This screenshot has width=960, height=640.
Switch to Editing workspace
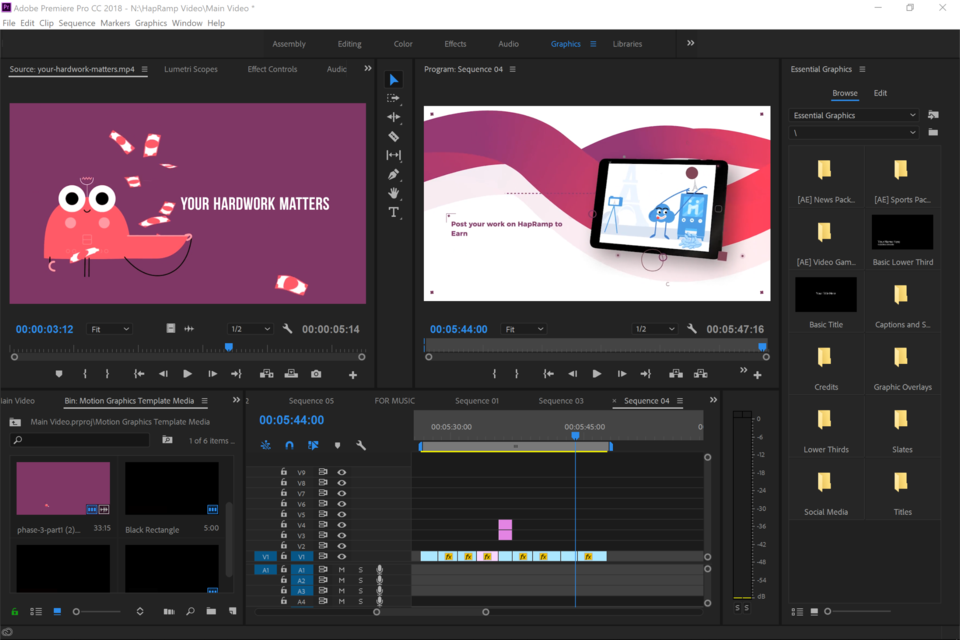[349, 44]
